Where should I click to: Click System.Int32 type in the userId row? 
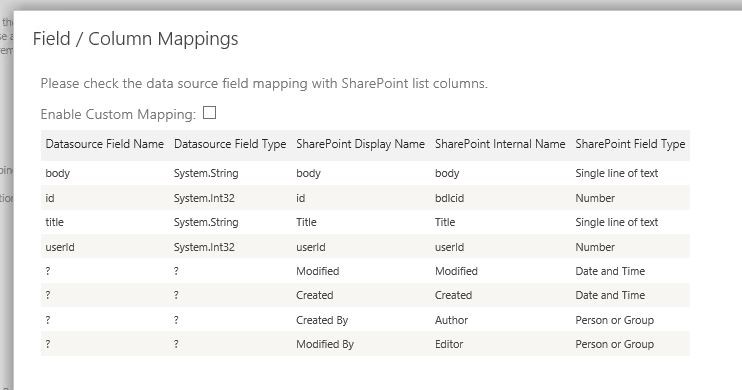pos(204,247)
